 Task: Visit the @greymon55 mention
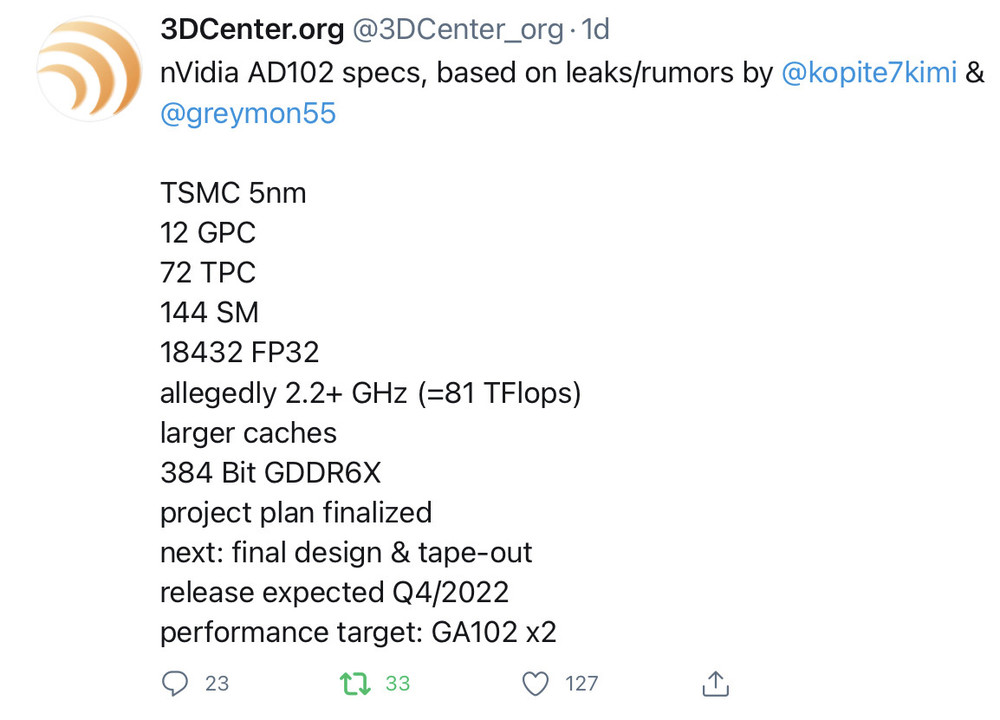(248, 114)
